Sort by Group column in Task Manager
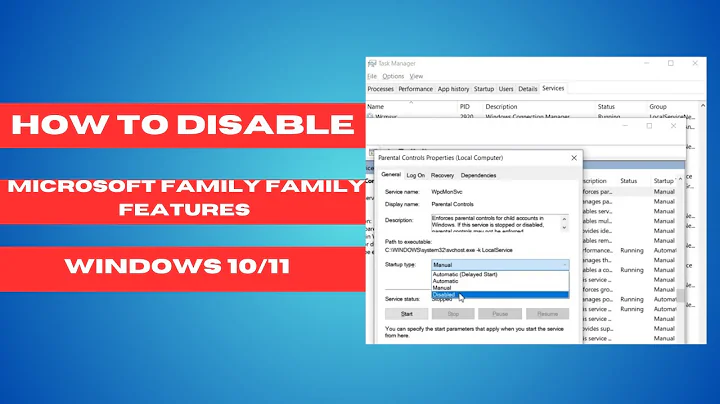The height and width of the screenshot is (404, 720). [672, 107]
